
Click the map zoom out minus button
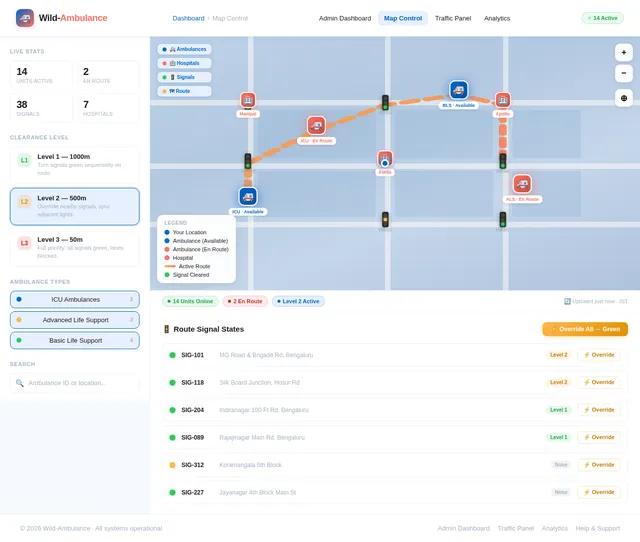(x=623, y=73)
